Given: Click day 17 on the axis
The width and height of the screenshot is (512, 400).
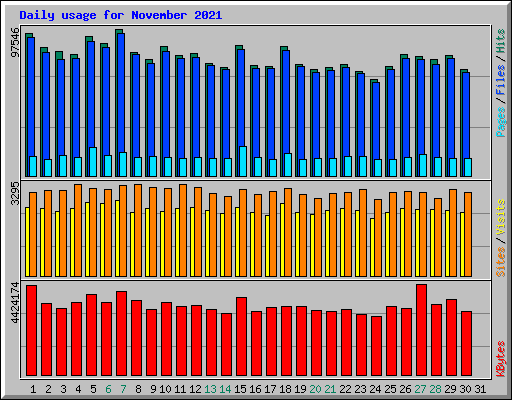Looking at the screenshot, I should coord(270,389).
